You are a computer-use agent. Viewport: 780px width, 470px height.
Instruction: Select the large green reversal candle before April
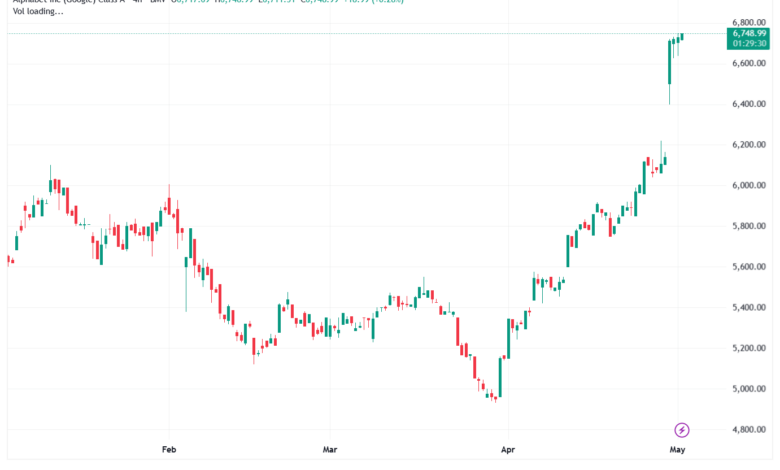tap(500, 377)
